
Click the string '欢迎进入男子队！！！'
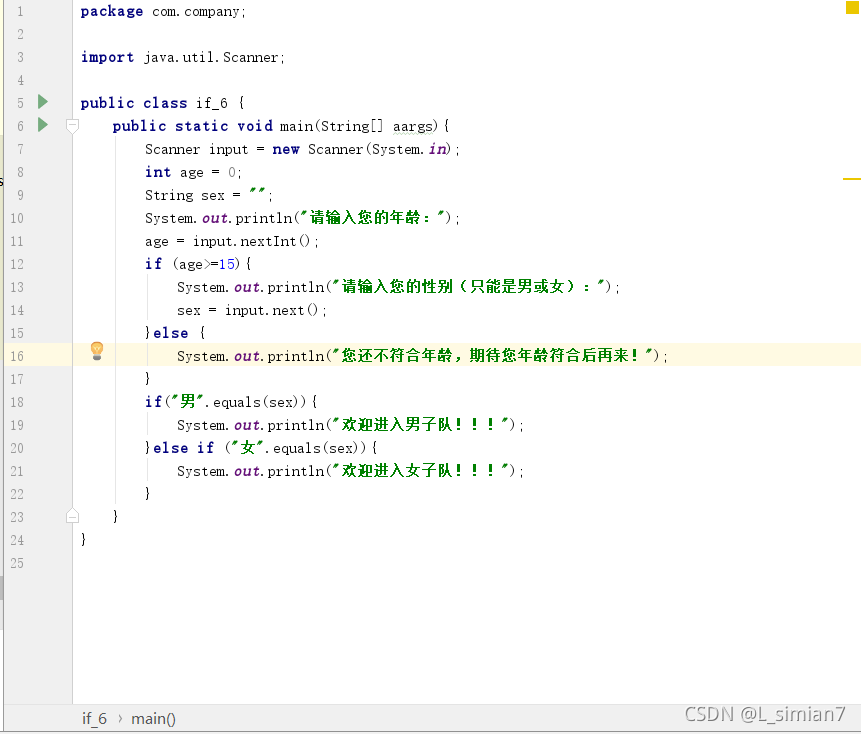pos(420,425)
